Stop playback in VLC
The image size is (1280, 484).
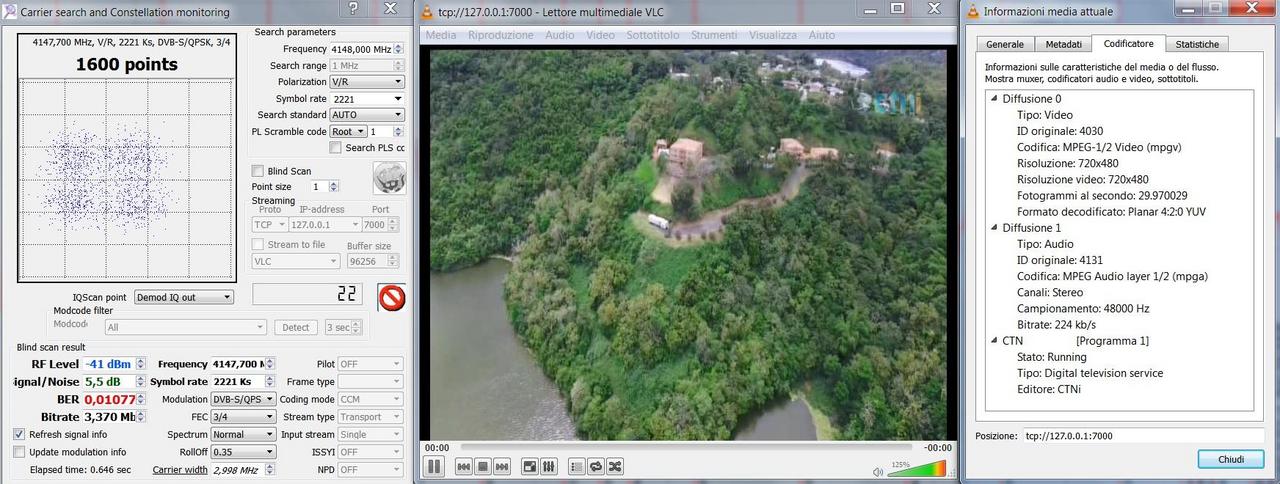point(482,466)
